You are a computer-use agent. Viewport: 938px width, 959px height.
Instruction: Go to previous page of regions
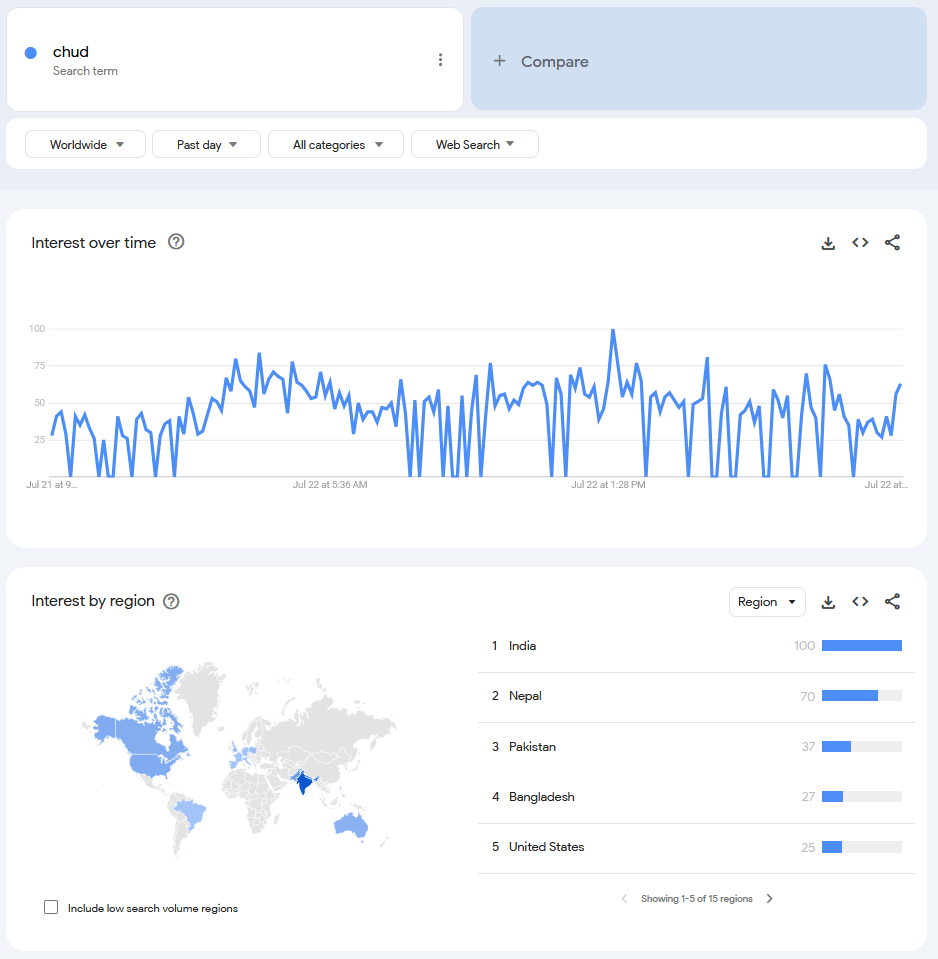[x=624, y=898]
